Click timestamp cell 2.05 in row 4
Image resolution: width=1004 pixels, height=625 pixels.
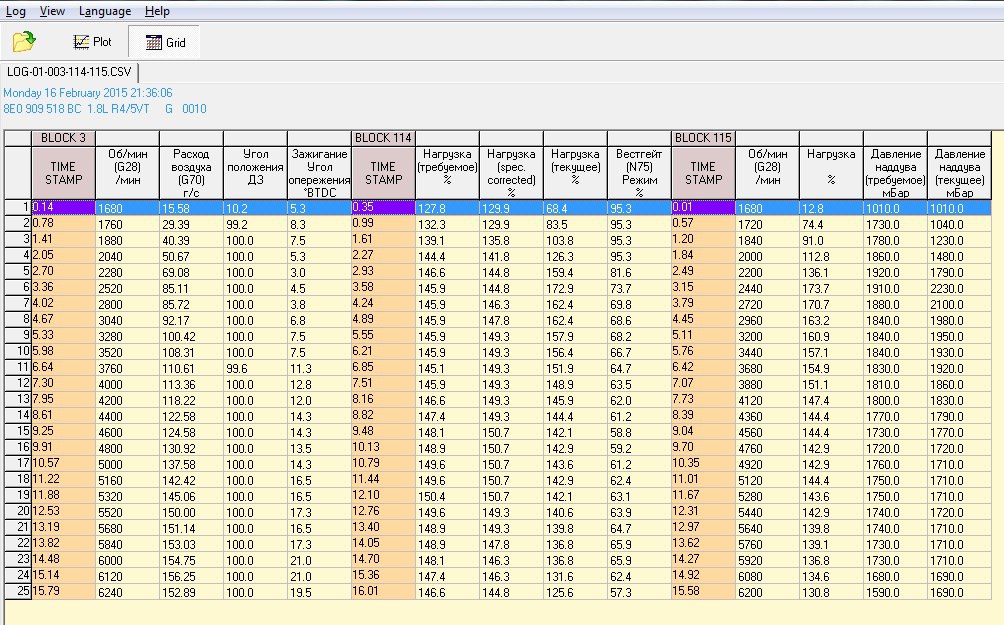[63, 256]
